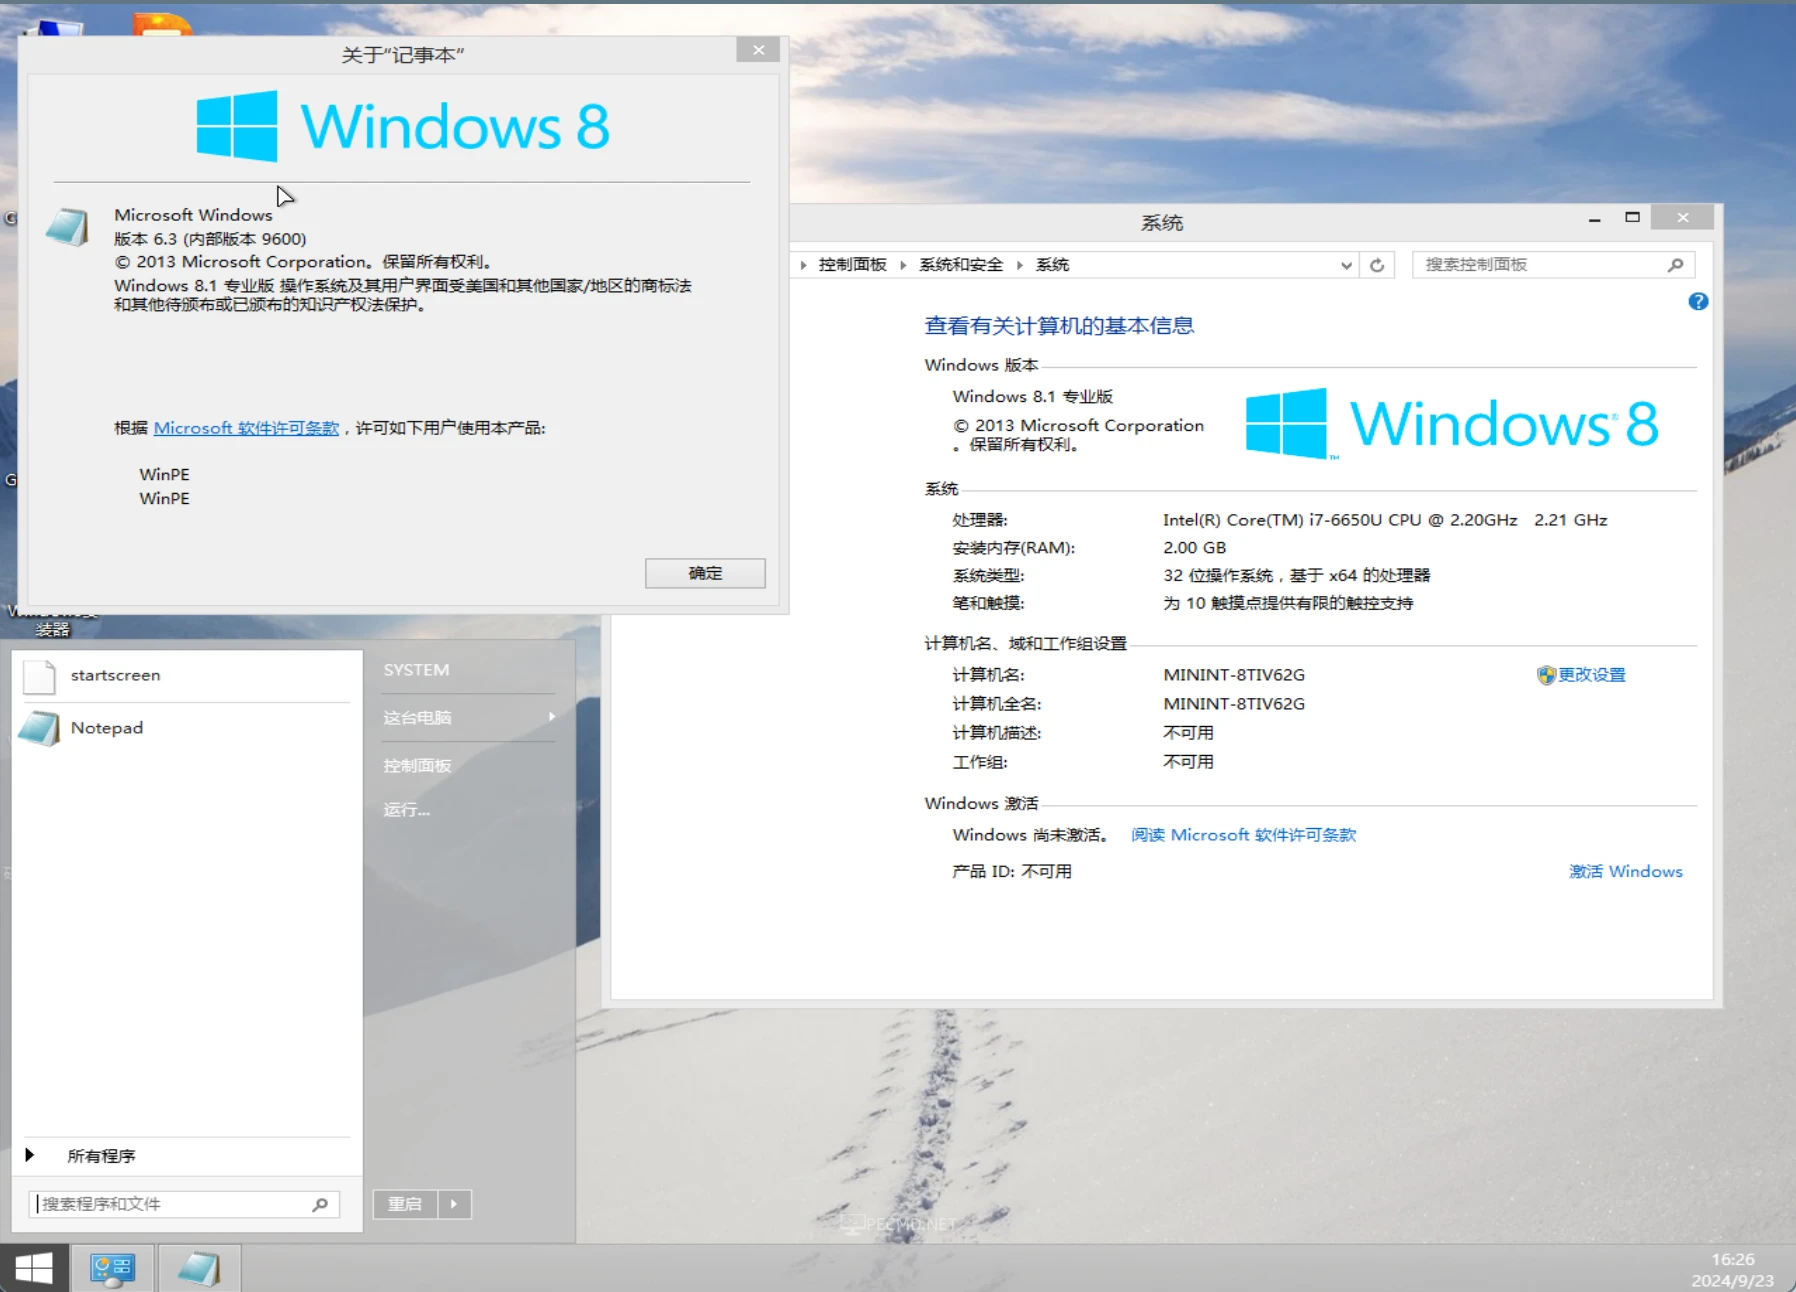Viewport: 1796px width, 1292px height.
Task: Click the 32 位操作系统 system type value
Action: [1296, 576]
